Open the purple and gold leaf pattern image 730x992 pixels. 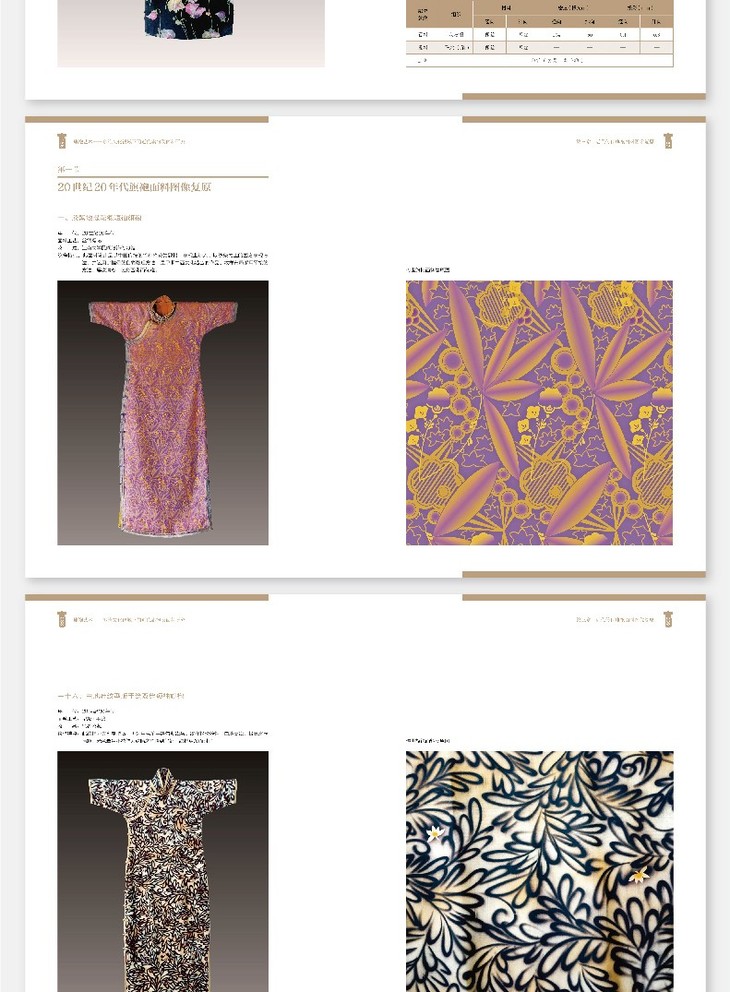click(x=539, y=412)
